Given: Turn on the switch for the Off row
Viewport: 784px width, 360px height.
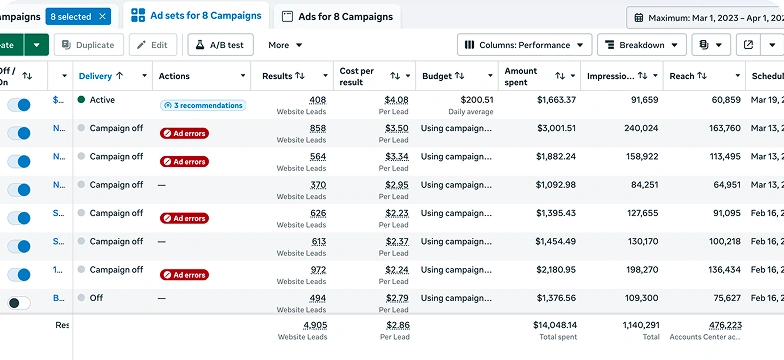Looking at the screenshot, I should [x=19, y=302].
